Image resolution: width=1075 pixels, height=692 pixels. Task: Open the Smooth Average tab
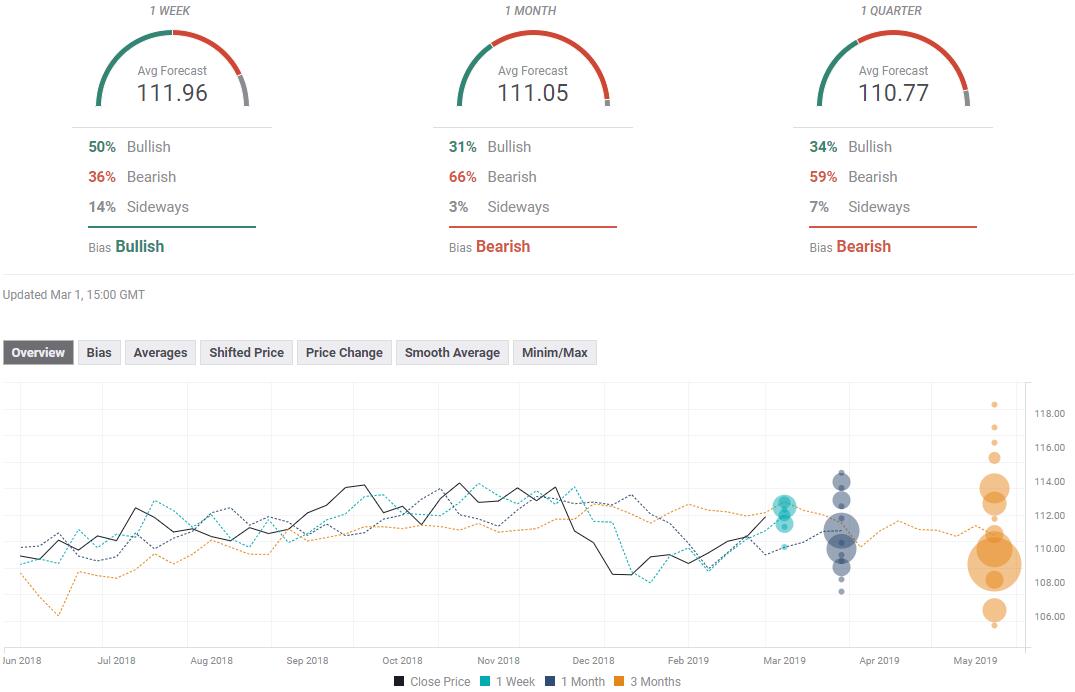pyautogui.click(x=452, y=353)
